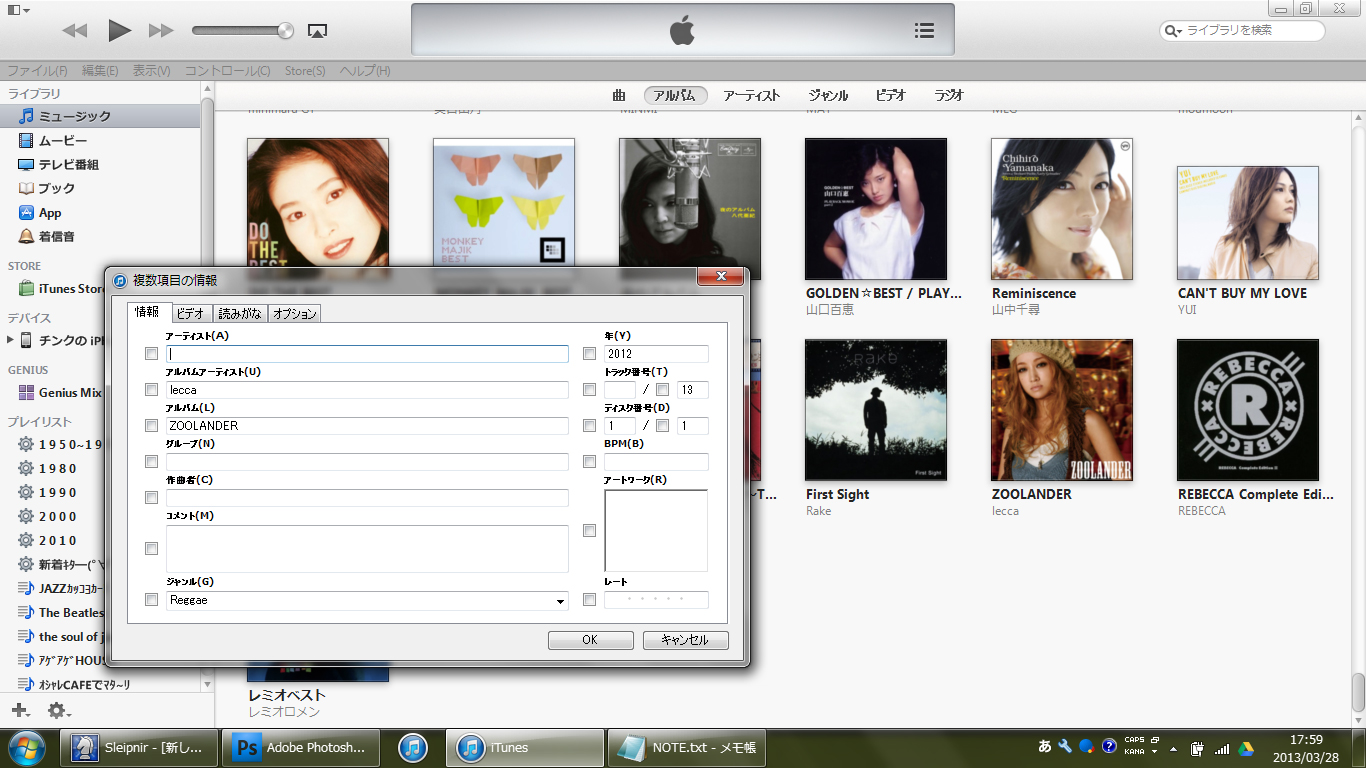Go to ブック in the sidebar

click(101, 188)
